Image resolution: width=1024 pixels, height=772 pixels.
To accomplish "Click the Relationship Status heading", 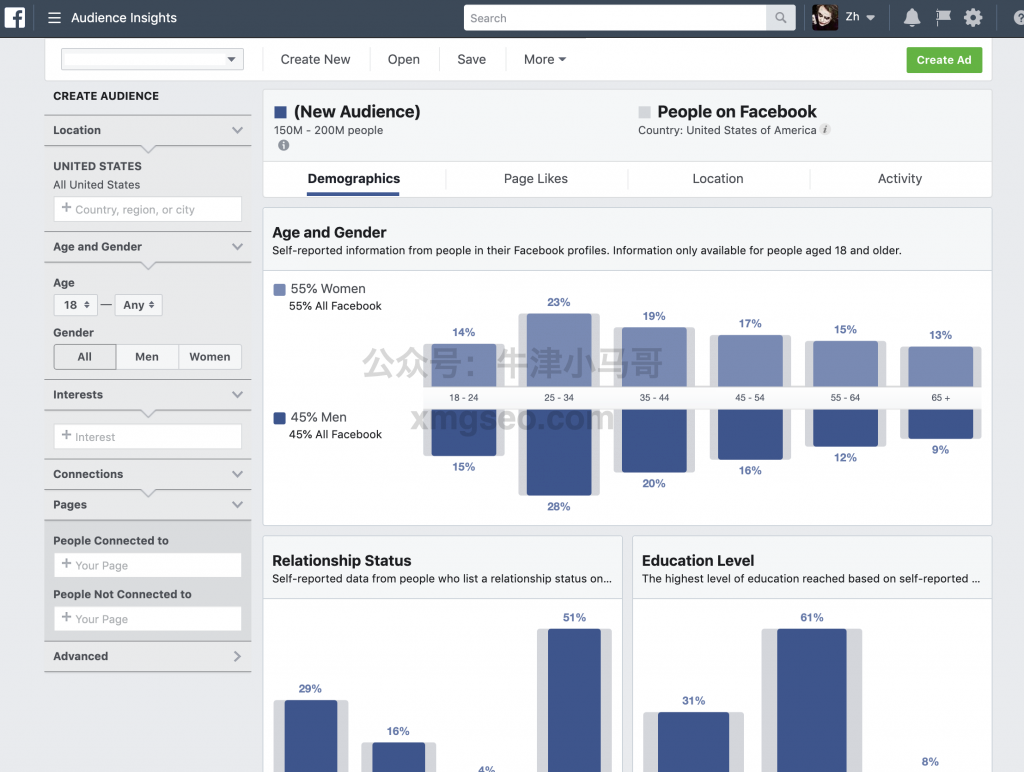I will [342, 561].
